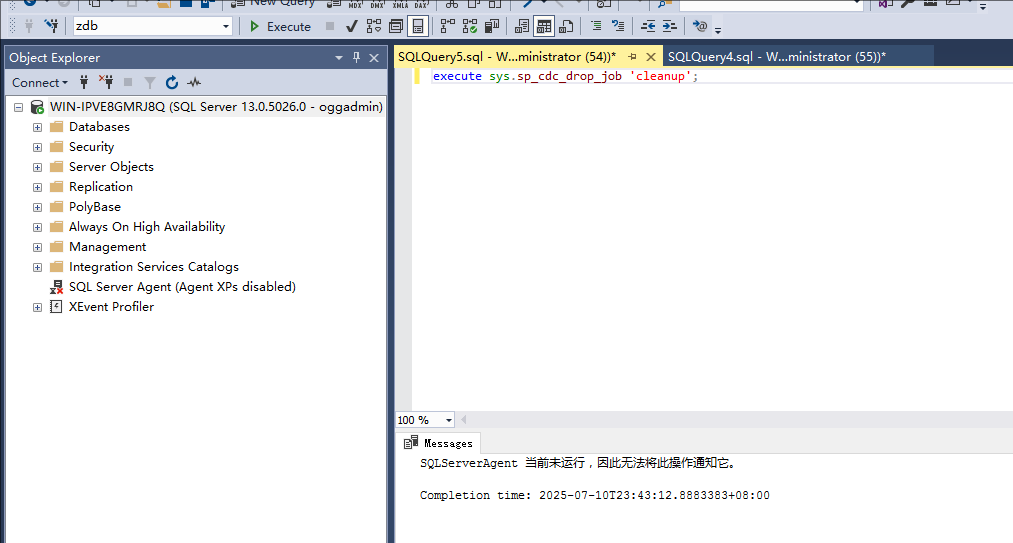Increase indent of the query

coord(670,27)
